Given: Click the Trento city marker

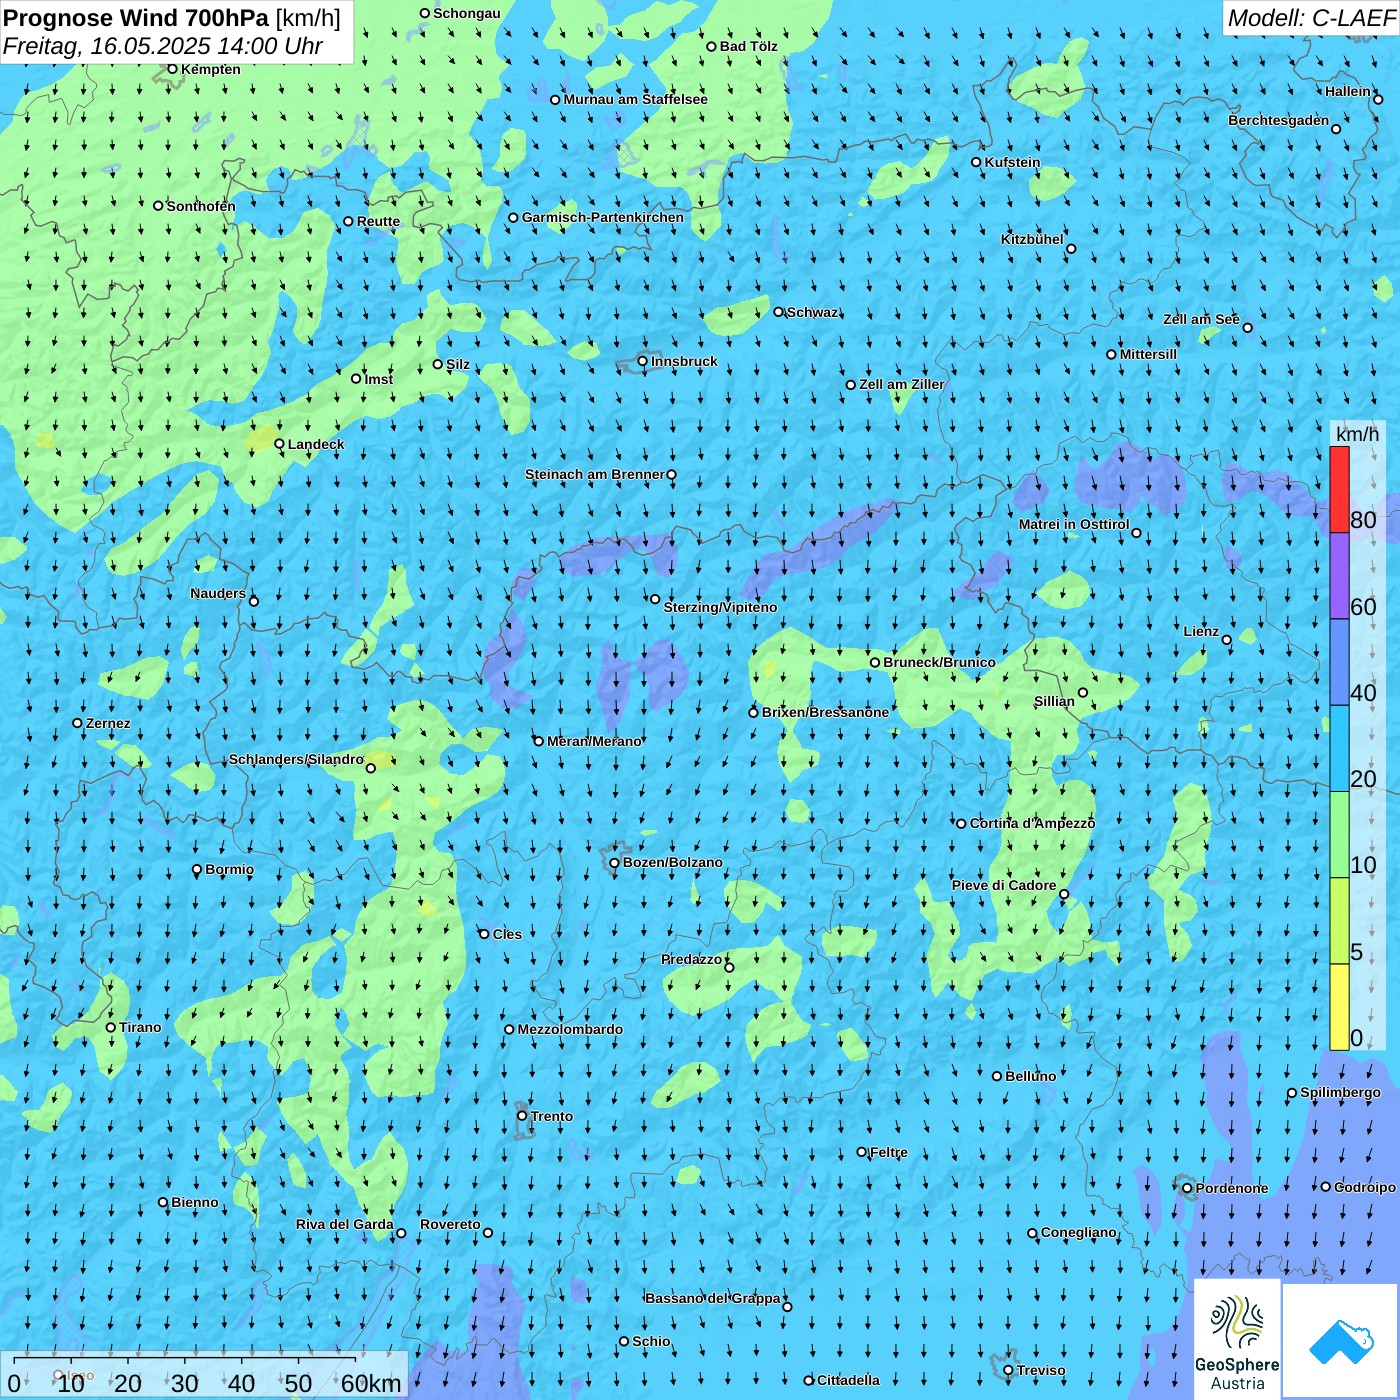Looking at the screenshot, I should (522, 1116).
